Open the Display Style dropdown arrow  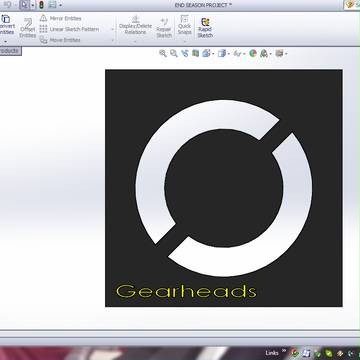click(x=228, y=54)
